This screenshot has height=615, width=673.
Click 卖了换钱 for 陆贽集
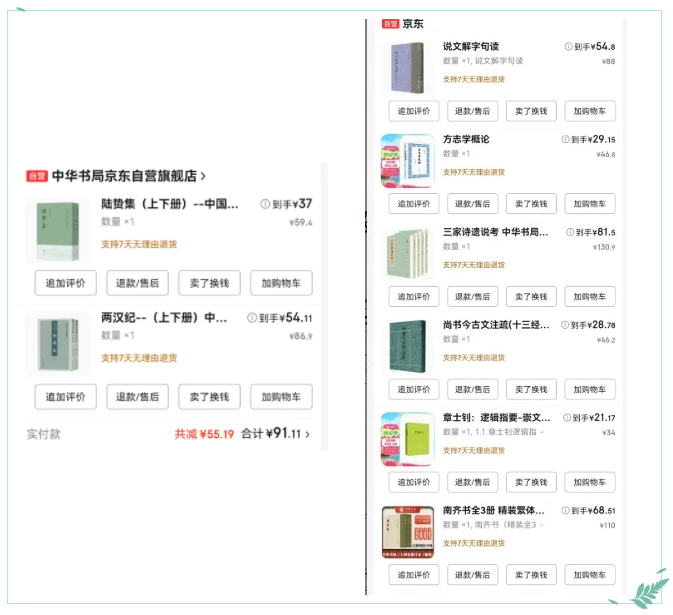(209, 283)
